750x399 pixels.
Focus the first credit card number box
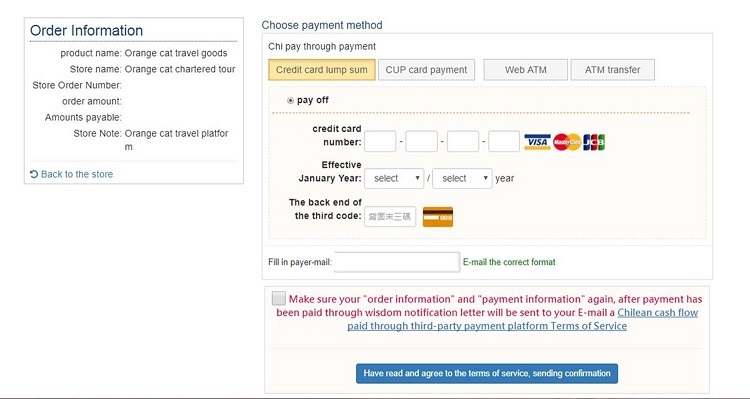[380, 142]
